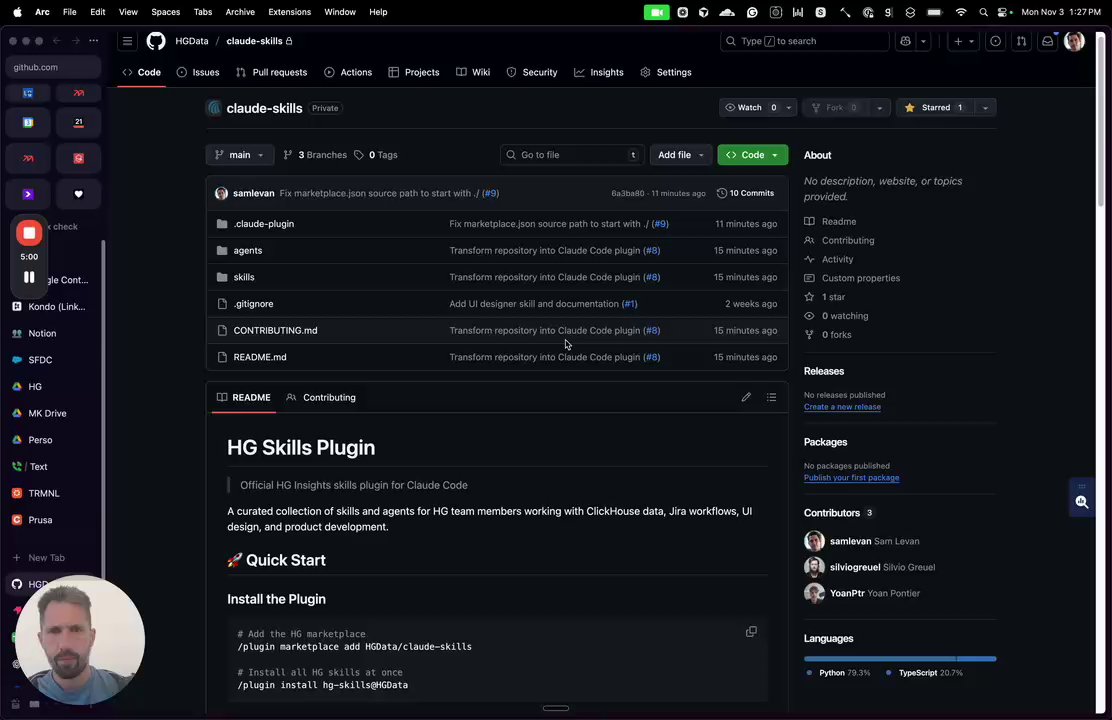Open the 0 Tags link
This screenshot has width=1112, height=720.
[x=376, y=155]
